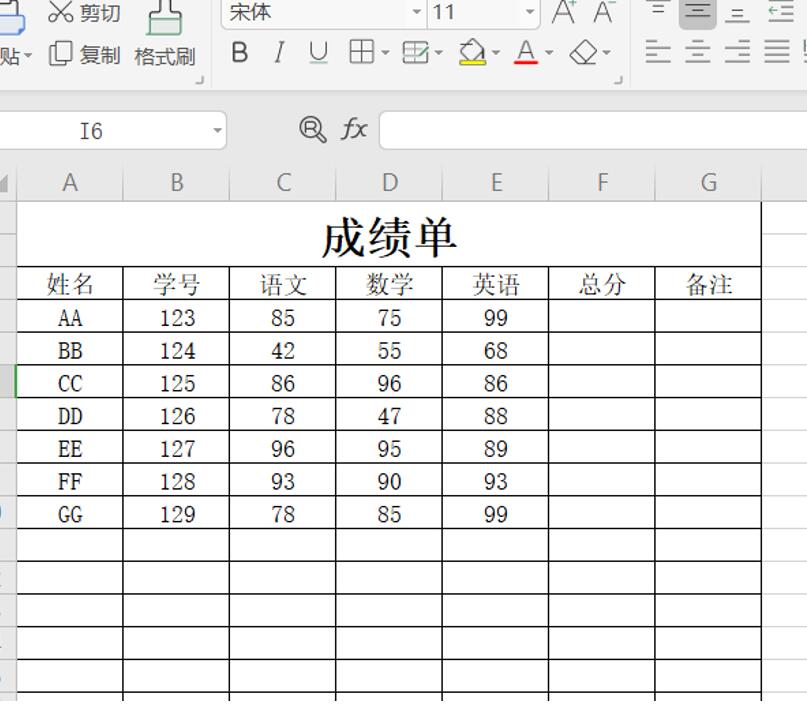
Task: Increase font size with larger A icon
Action: click(x=564, y=13)
